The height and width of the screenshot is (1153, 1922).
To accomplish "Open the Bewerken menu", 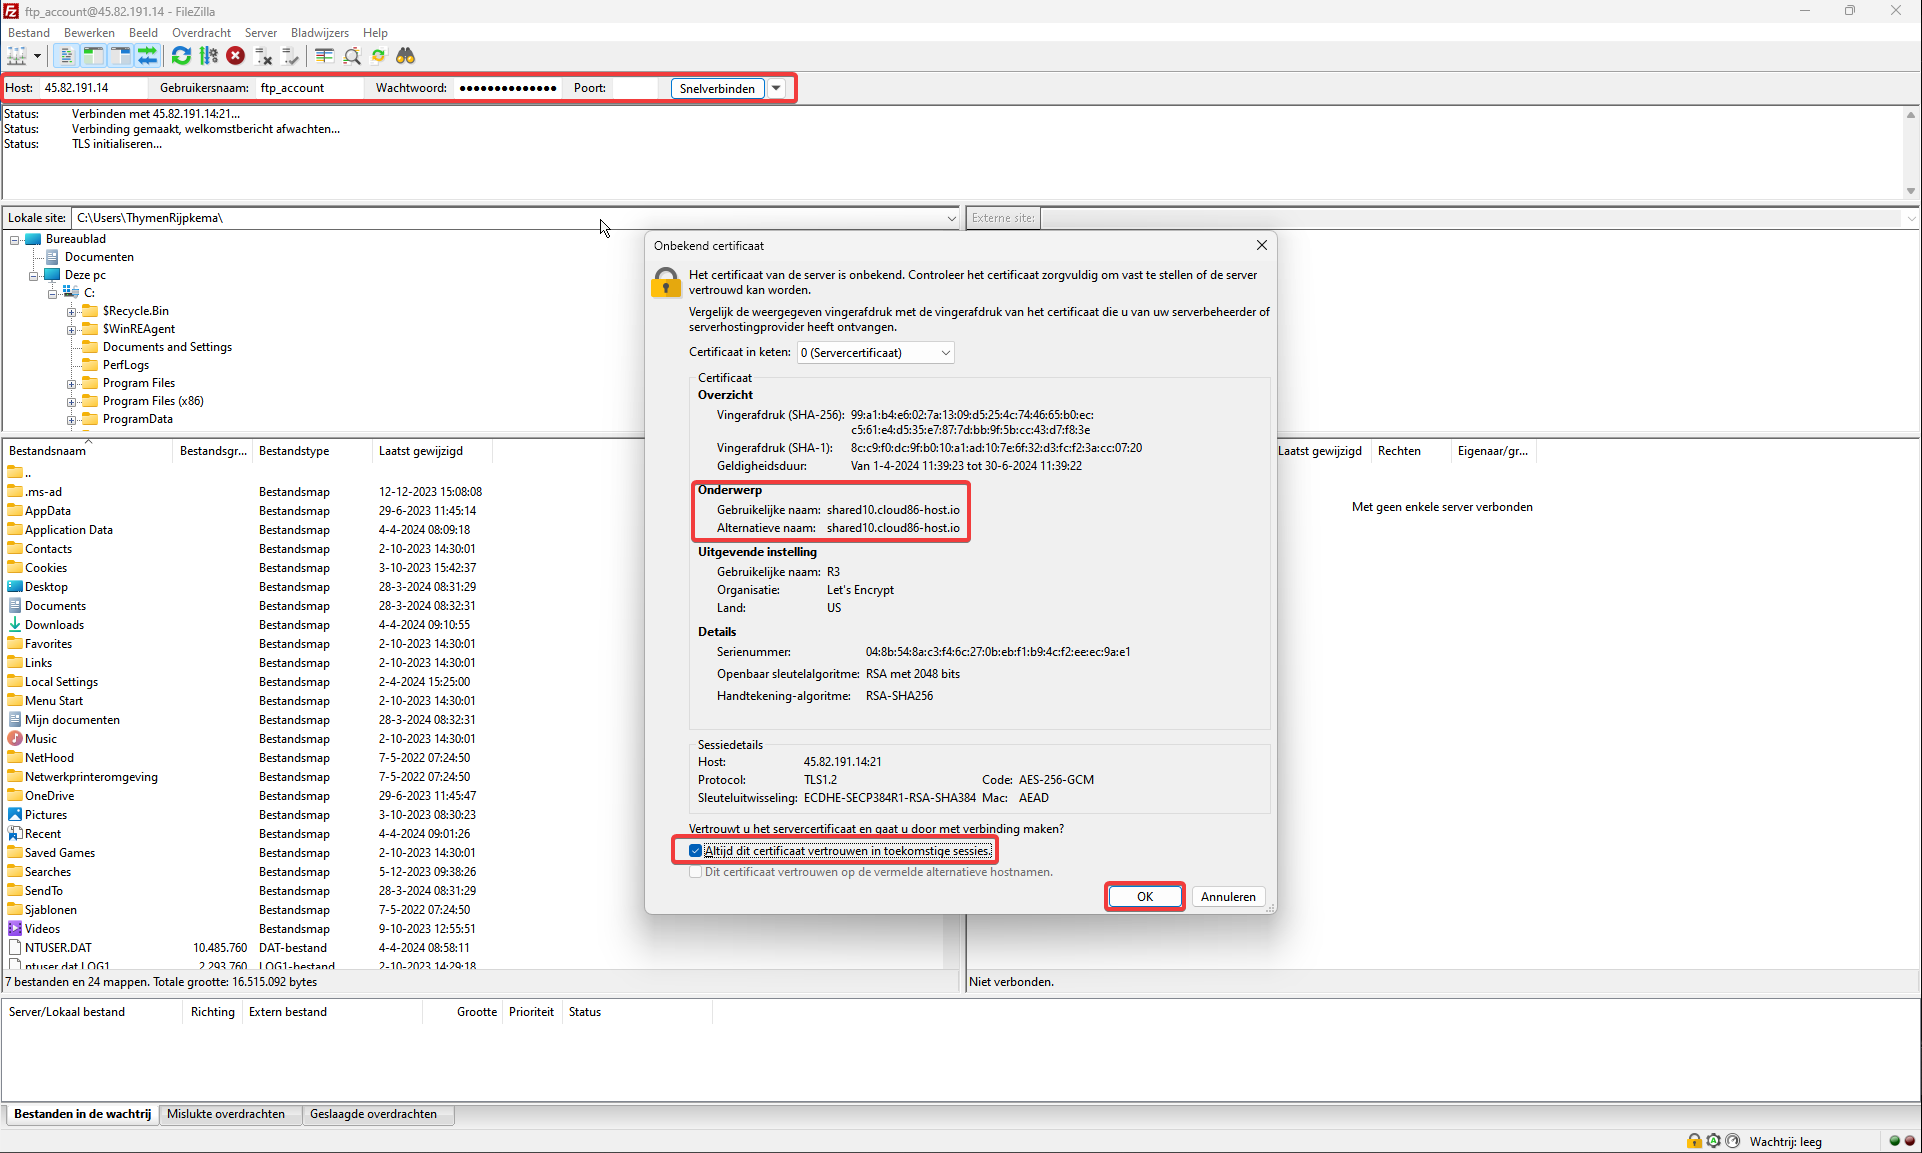I will (x=90, y=33).
